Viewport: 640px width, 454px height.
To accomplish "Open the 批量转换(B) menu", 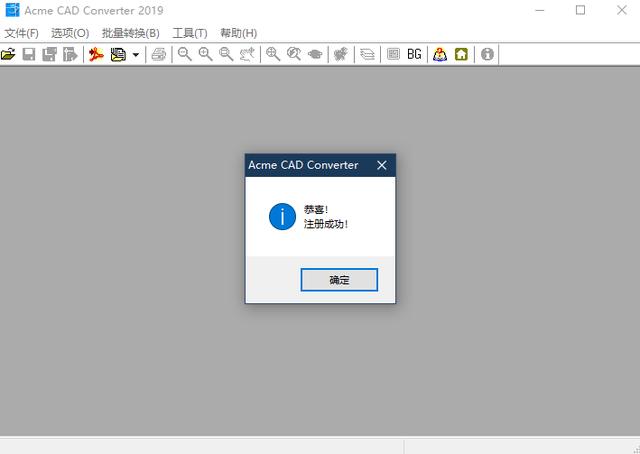I will click(131, 33).
